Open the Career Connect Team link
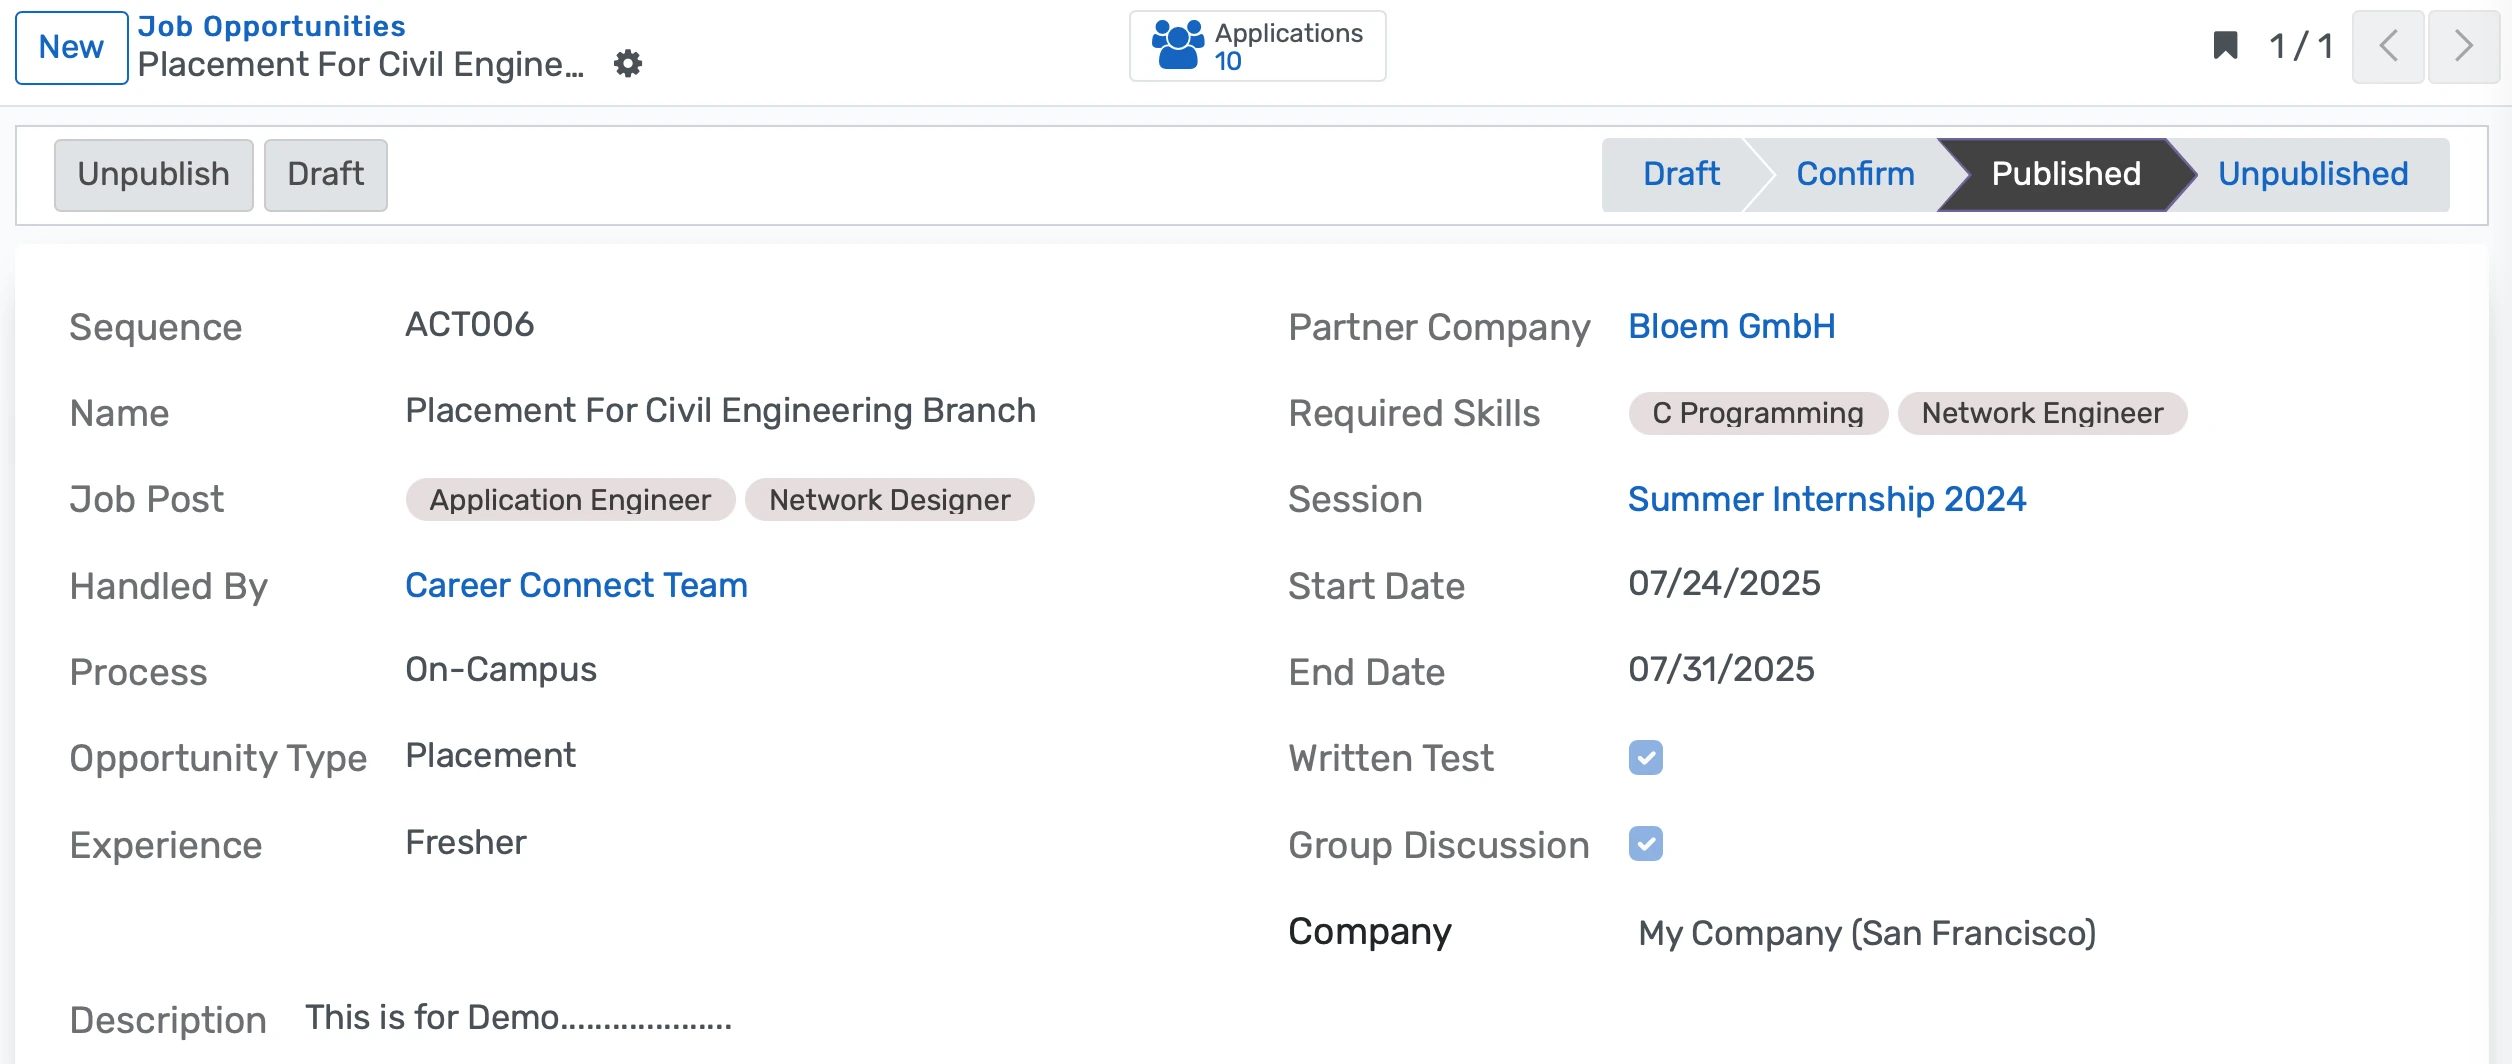2512x1064 pixels. click(576, 585)
